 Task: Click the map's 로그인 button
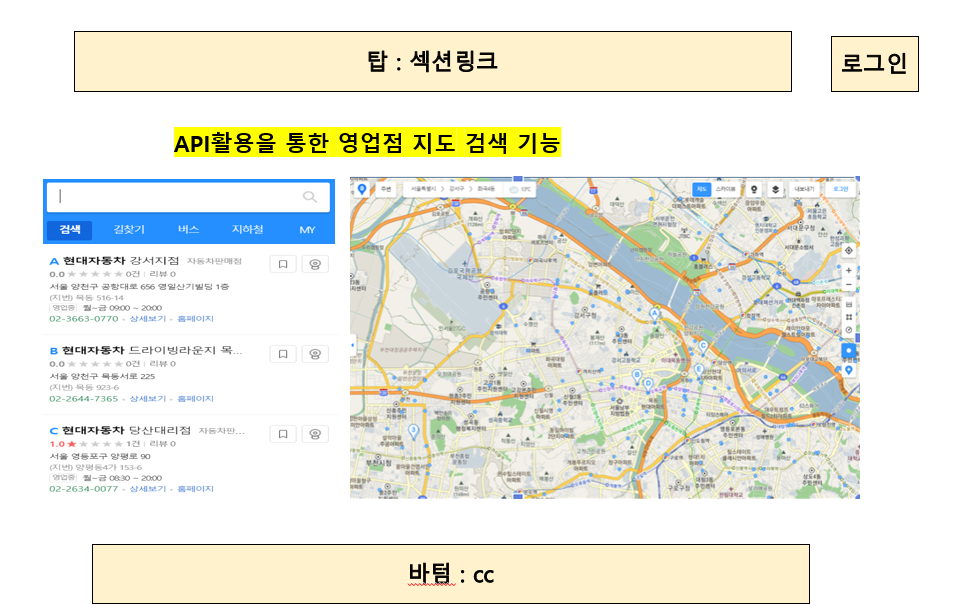click(x=840, y=189)
